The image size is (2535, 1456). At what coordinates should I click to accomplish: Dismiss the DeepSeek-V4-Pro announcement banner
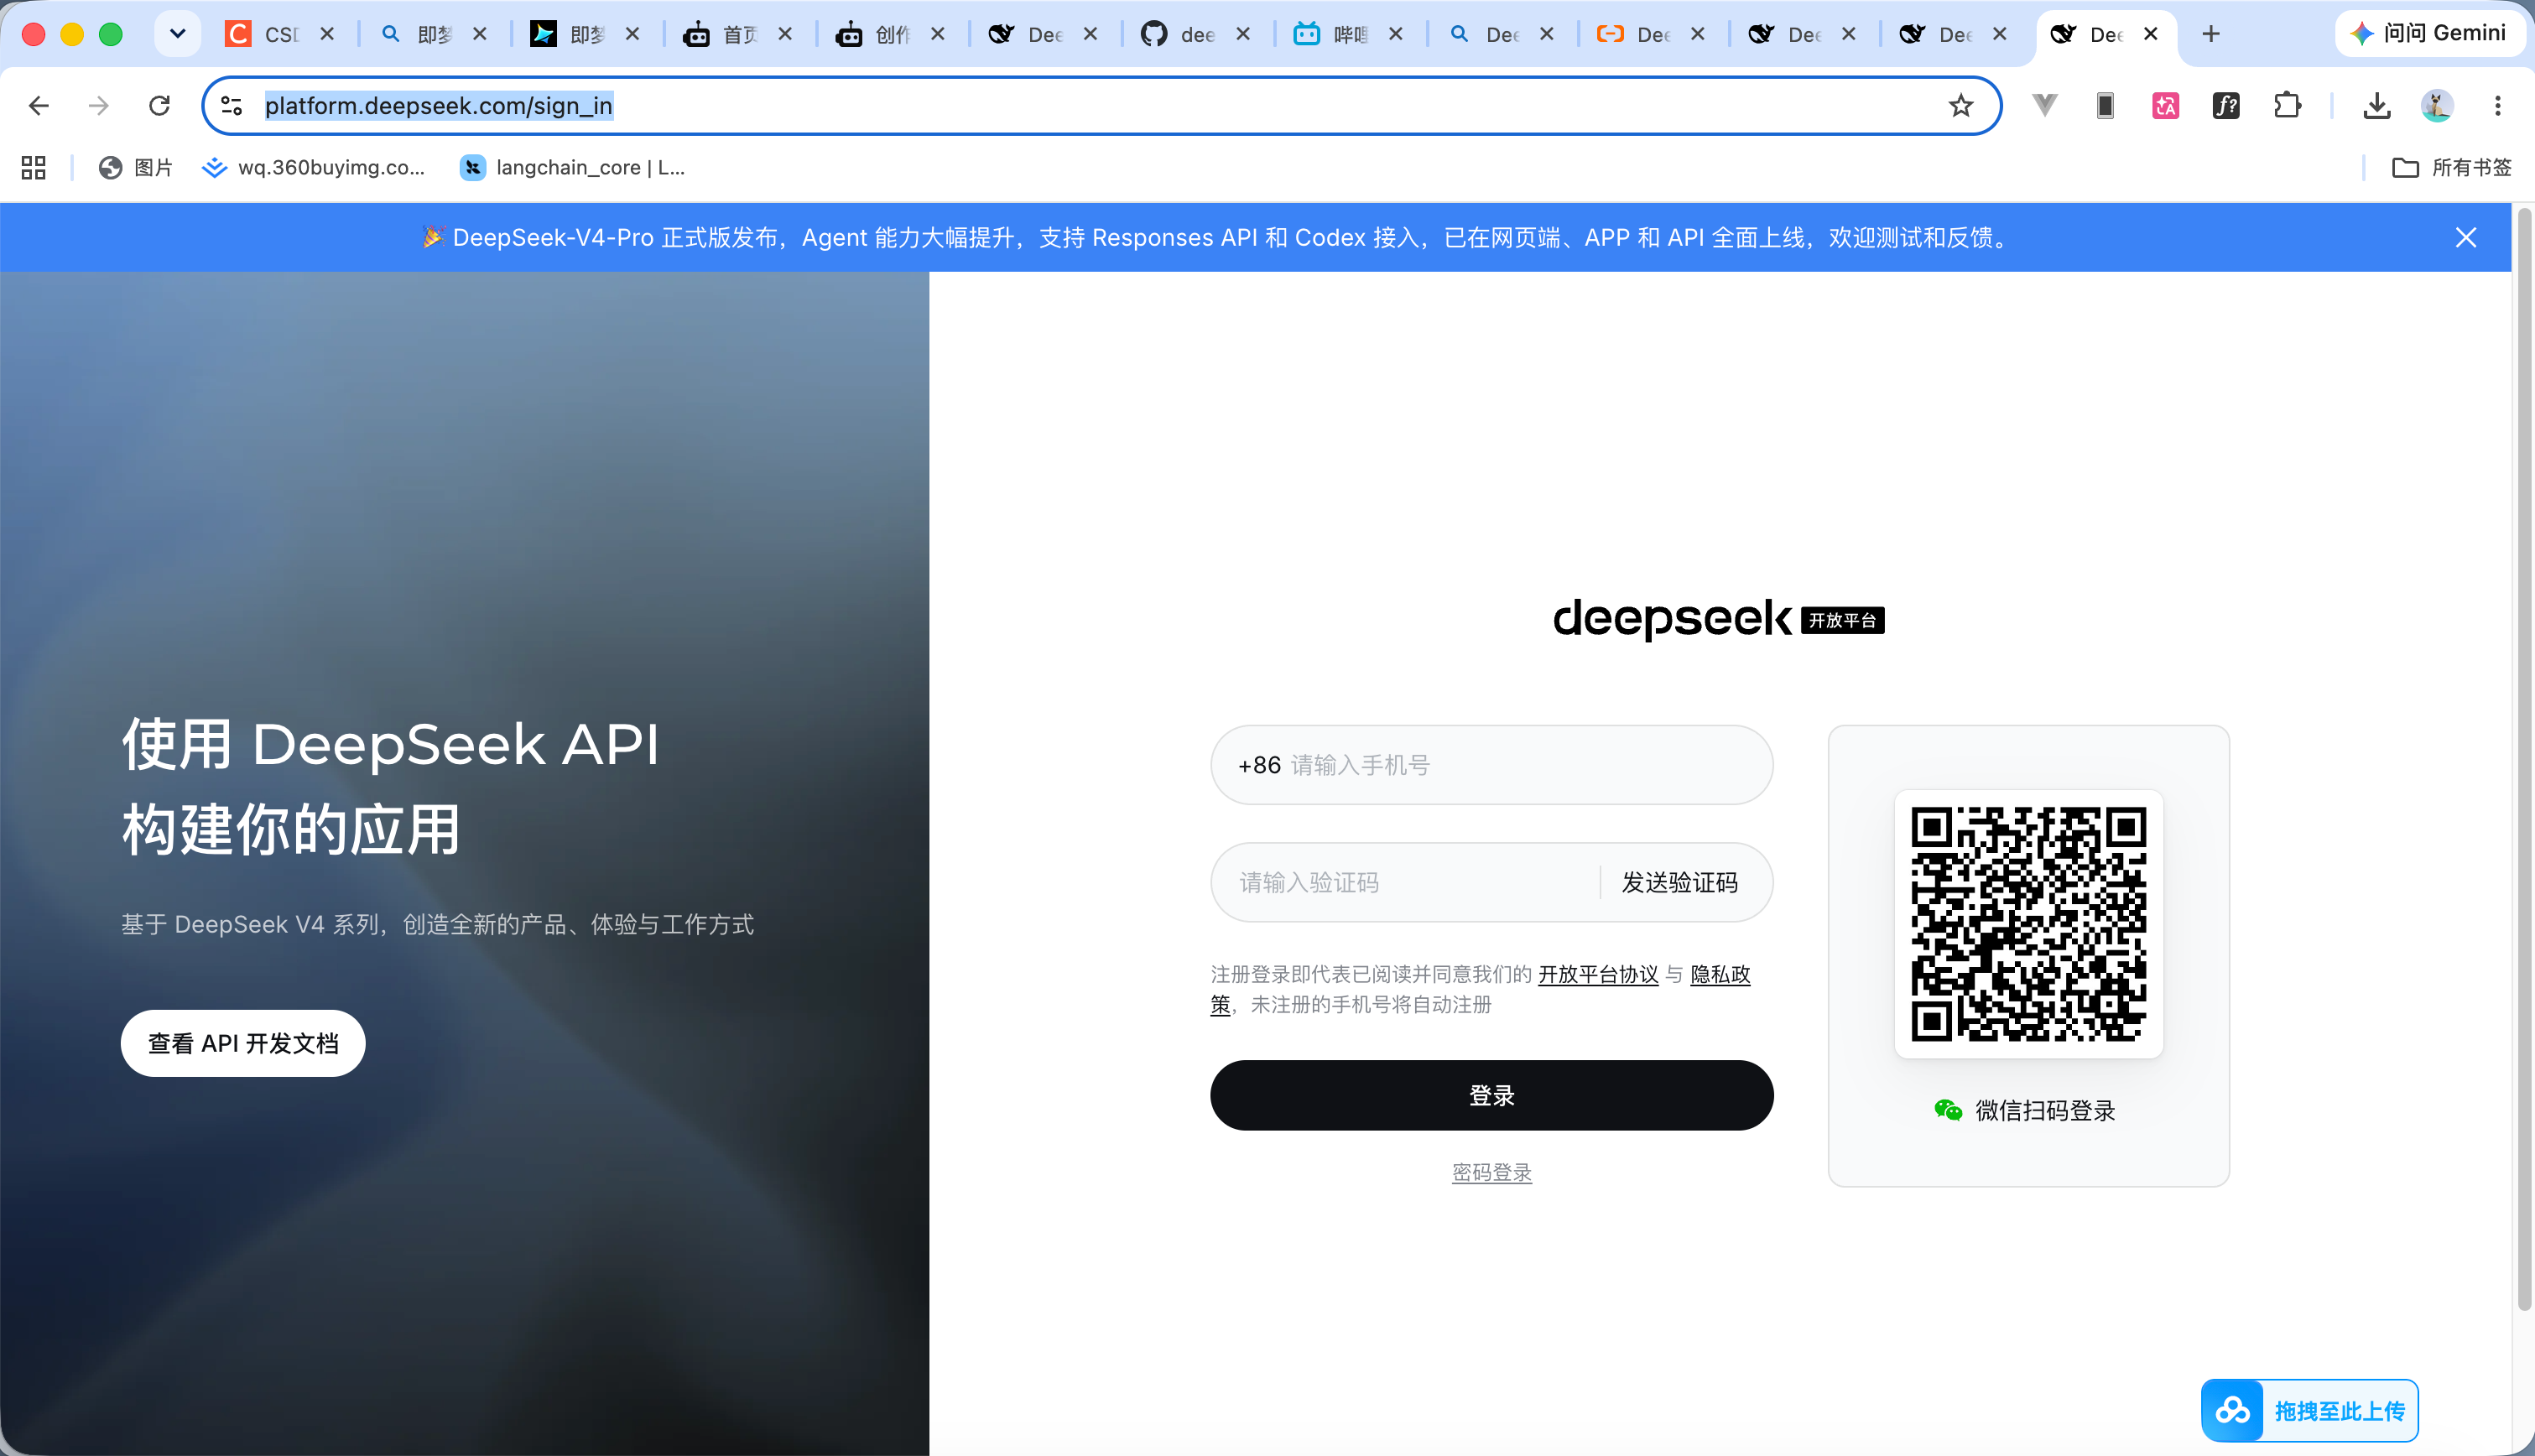point(2466,238)
